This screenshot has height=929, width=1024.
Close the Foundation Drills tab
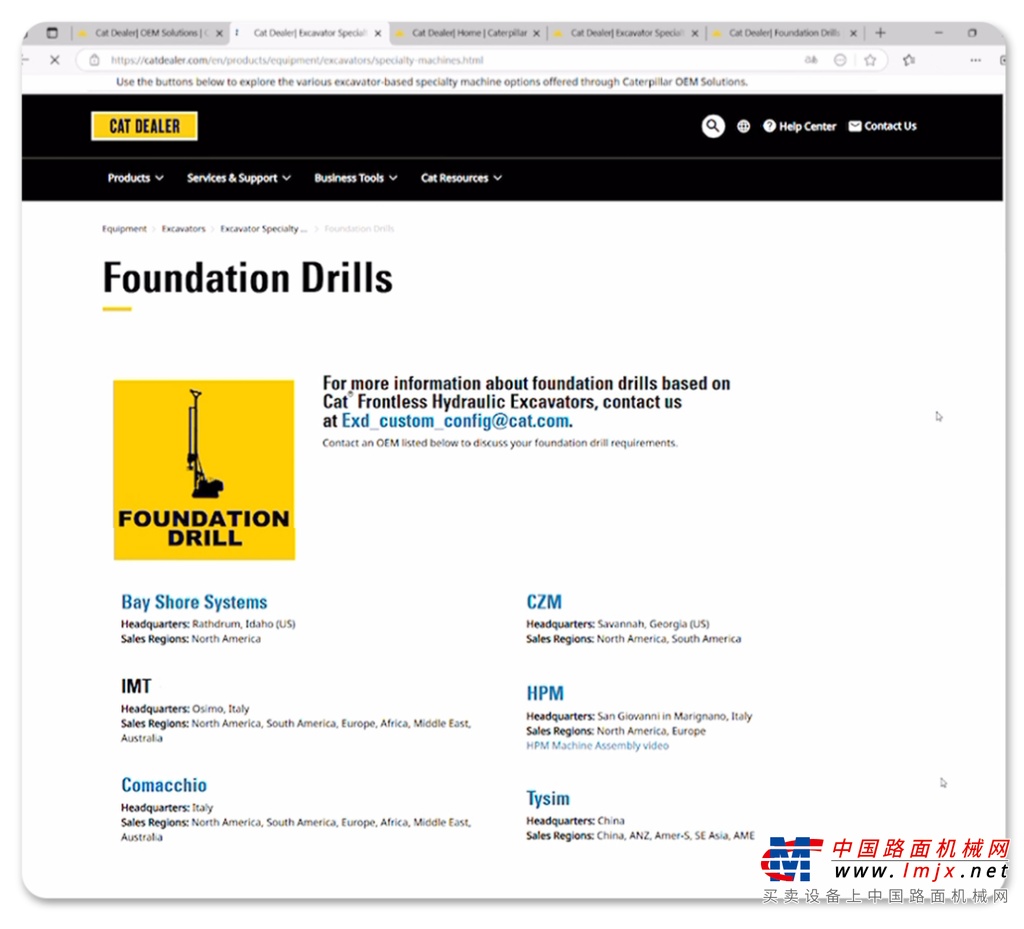pyautogui.click(x=853, y=33)
